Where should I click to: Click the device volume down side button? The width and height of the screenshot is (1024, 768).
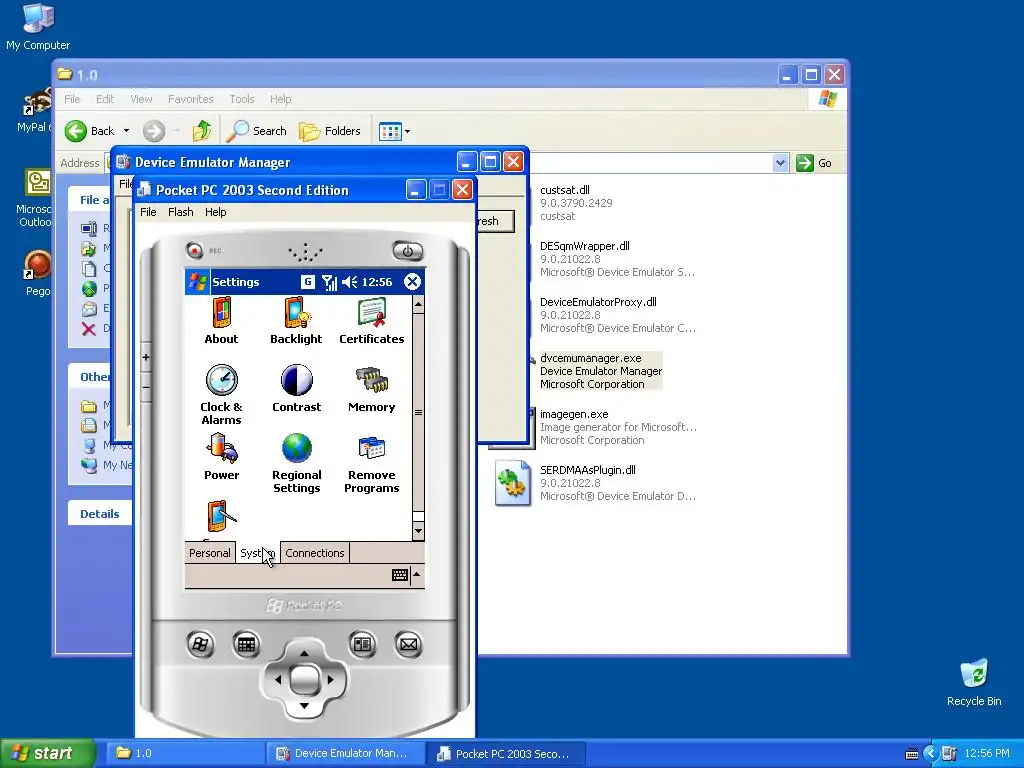[146, 387]
